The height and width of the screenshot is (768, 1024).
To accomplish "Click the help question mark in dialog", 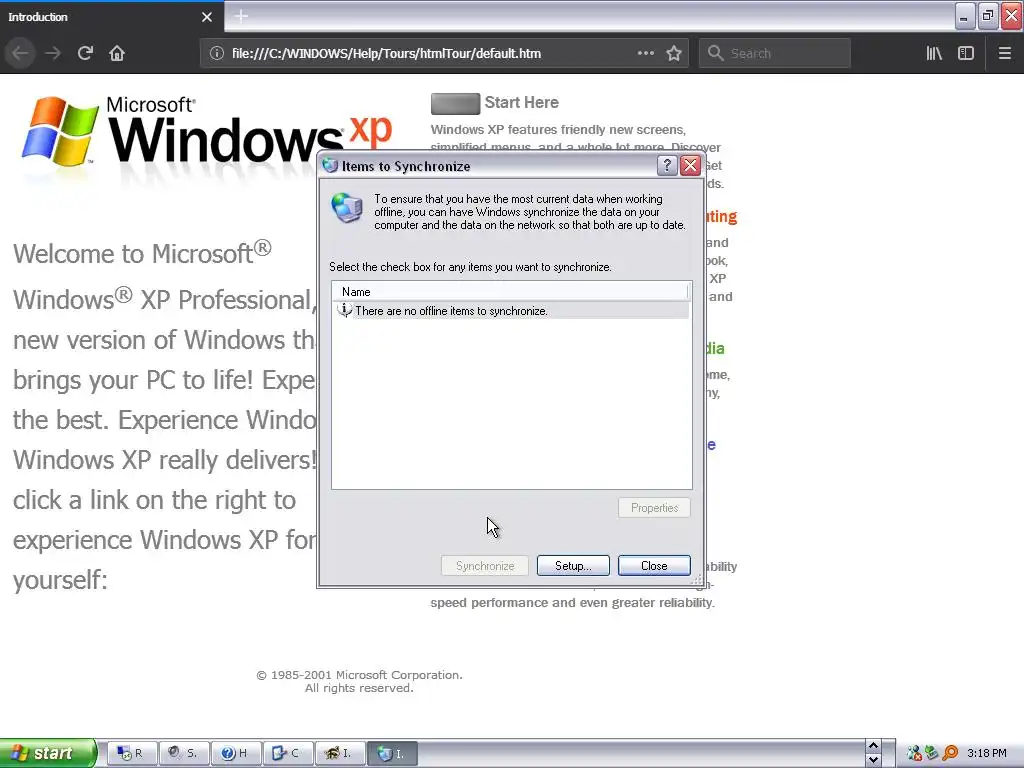I will point(667,166).
